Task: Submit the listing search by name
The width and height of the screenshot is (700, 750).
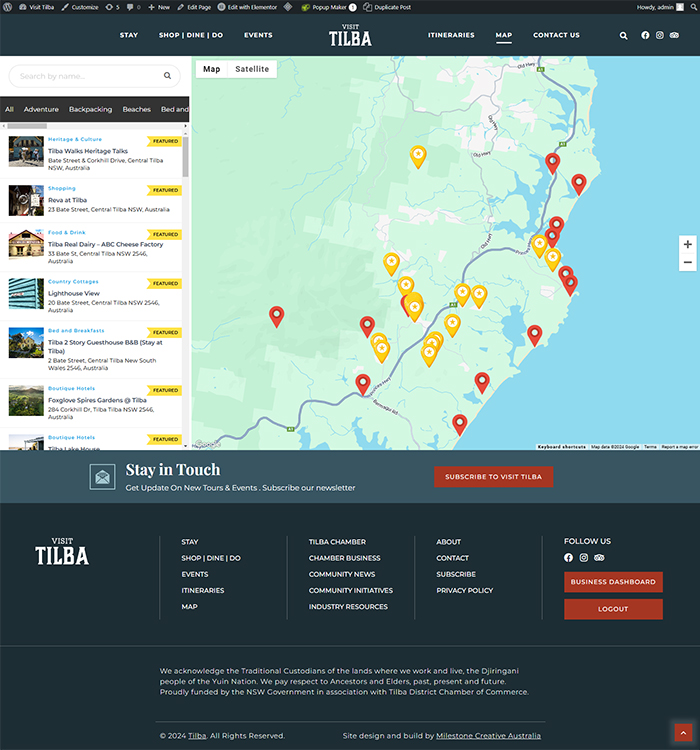Action: (x=168, y=76)
